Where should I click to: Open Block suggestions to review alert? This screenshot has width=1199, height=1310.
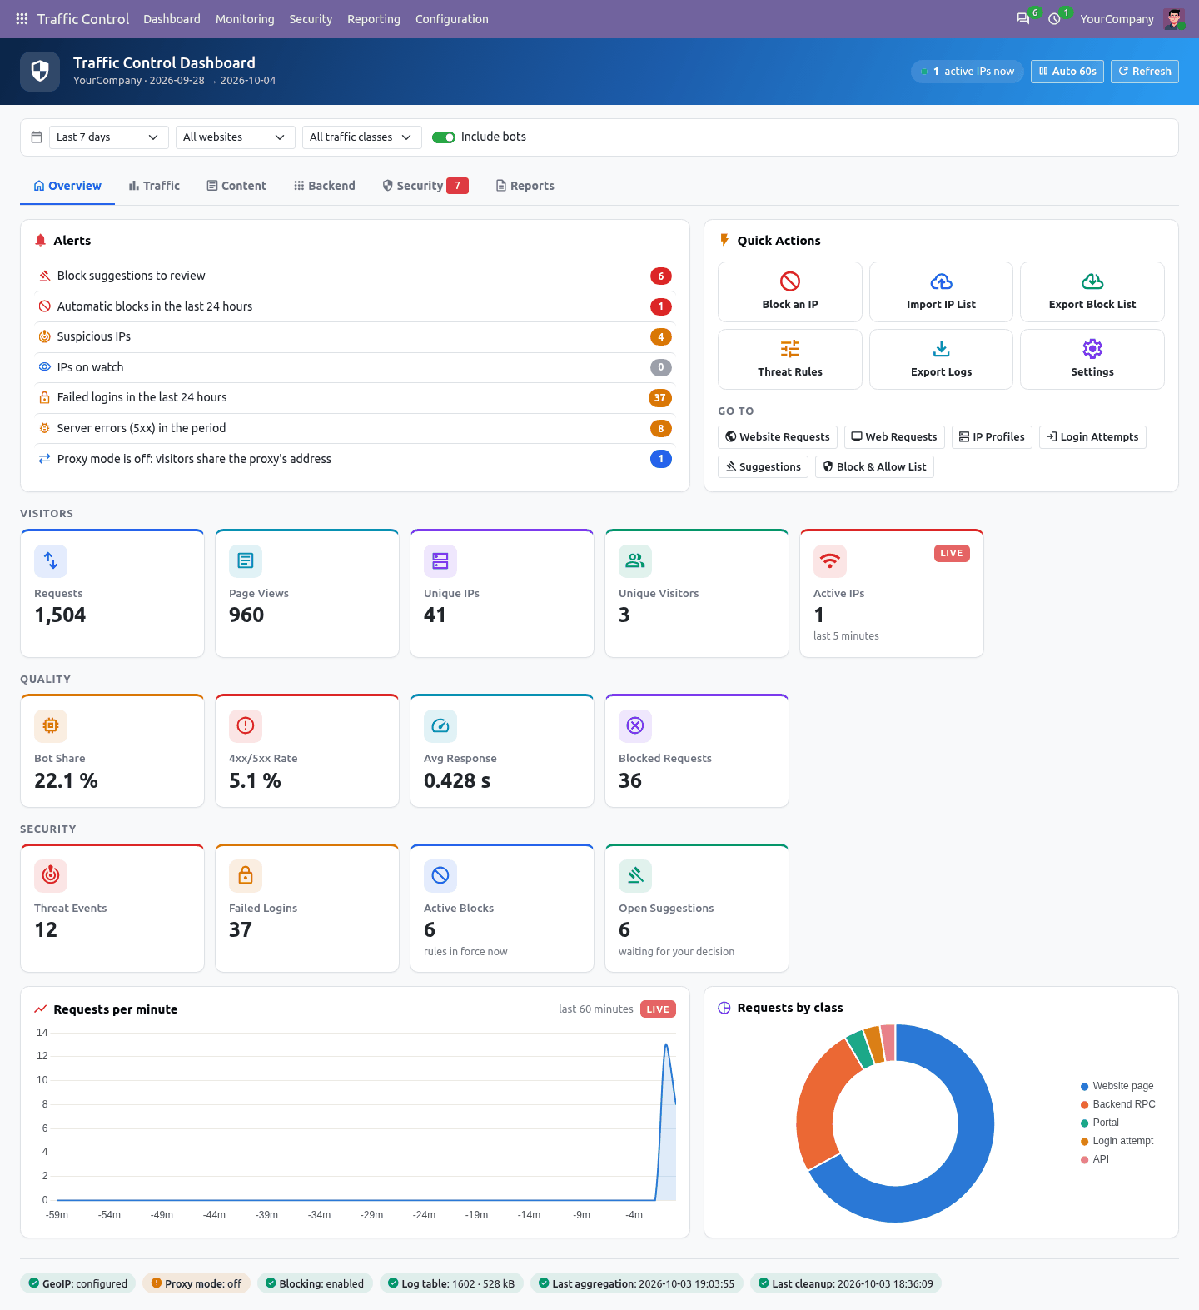[x=355, y=276]
